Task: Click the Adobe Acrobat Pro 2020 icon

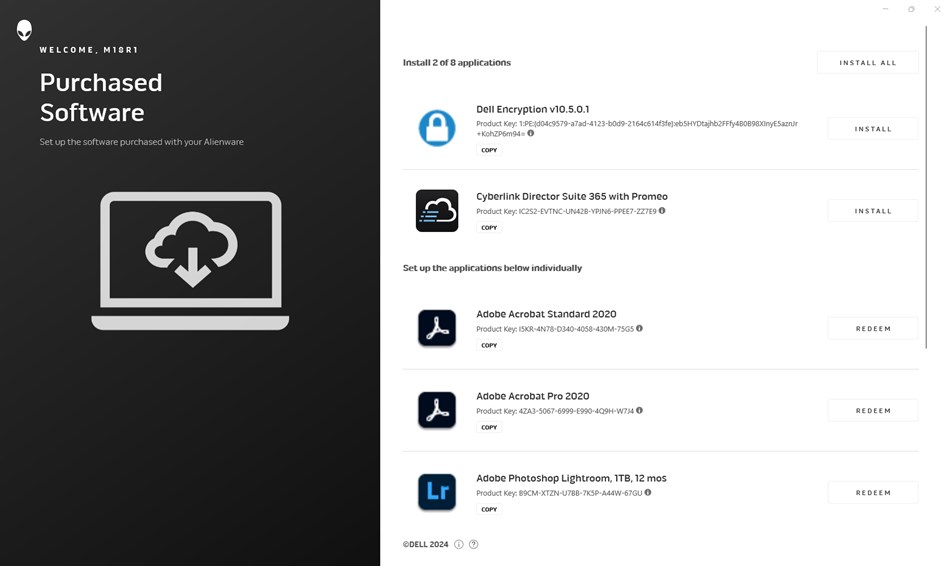Action: click(437, 410)
